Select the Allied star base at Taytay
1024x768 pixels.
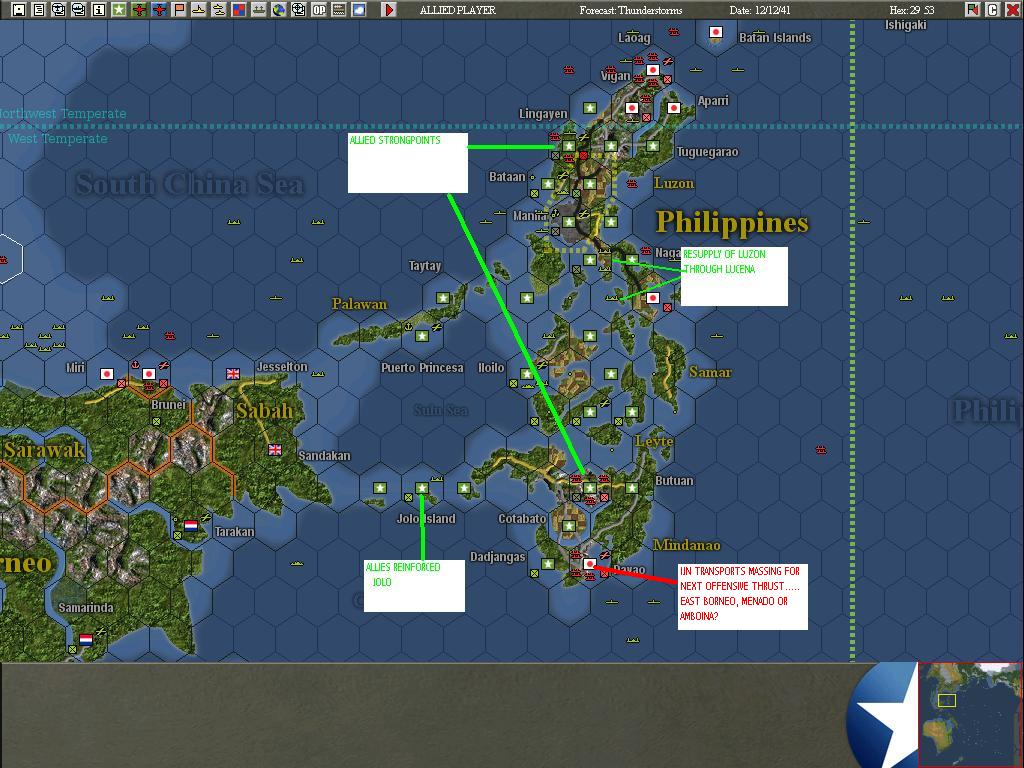443,298
